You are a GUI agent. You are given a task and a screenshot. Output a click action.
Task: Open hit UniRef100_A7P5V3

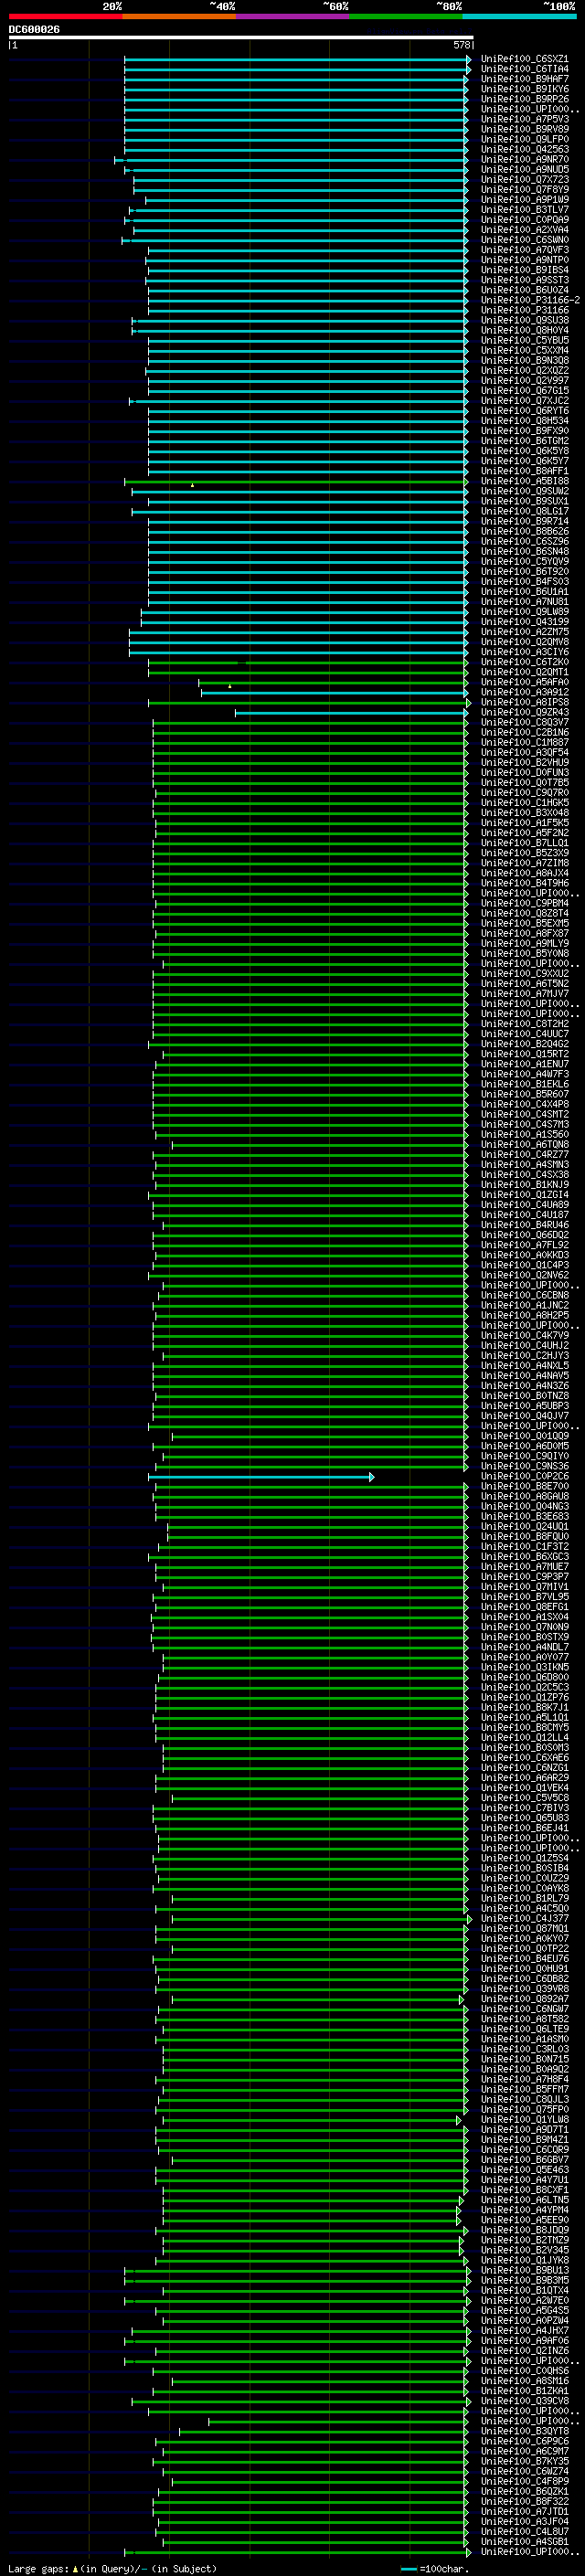pyautogui.click(x=524, y=119)
